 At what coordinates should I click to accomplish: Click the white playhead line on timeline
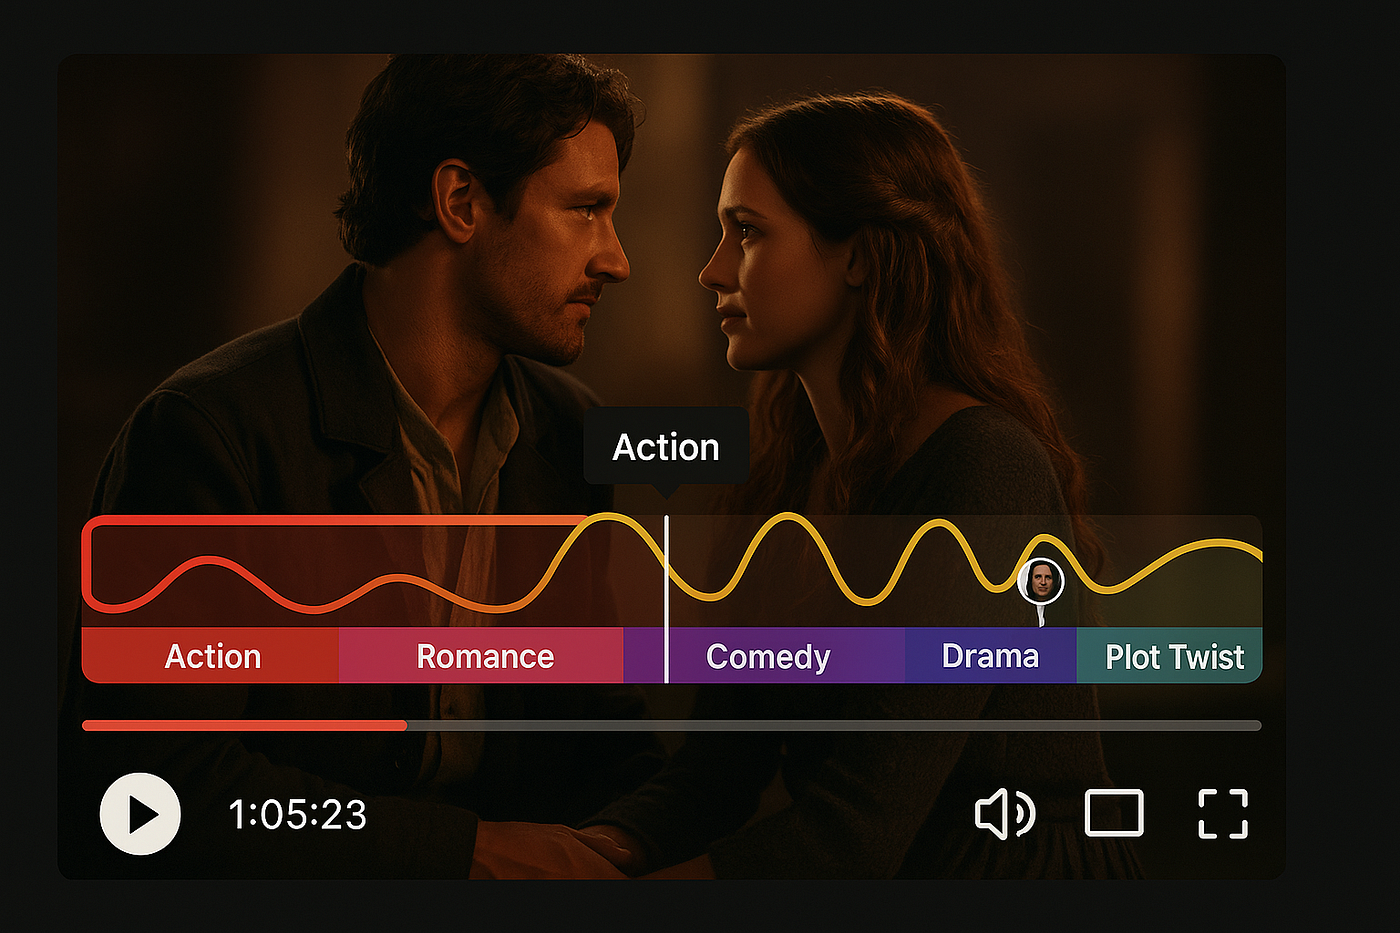tap(666, 600)
